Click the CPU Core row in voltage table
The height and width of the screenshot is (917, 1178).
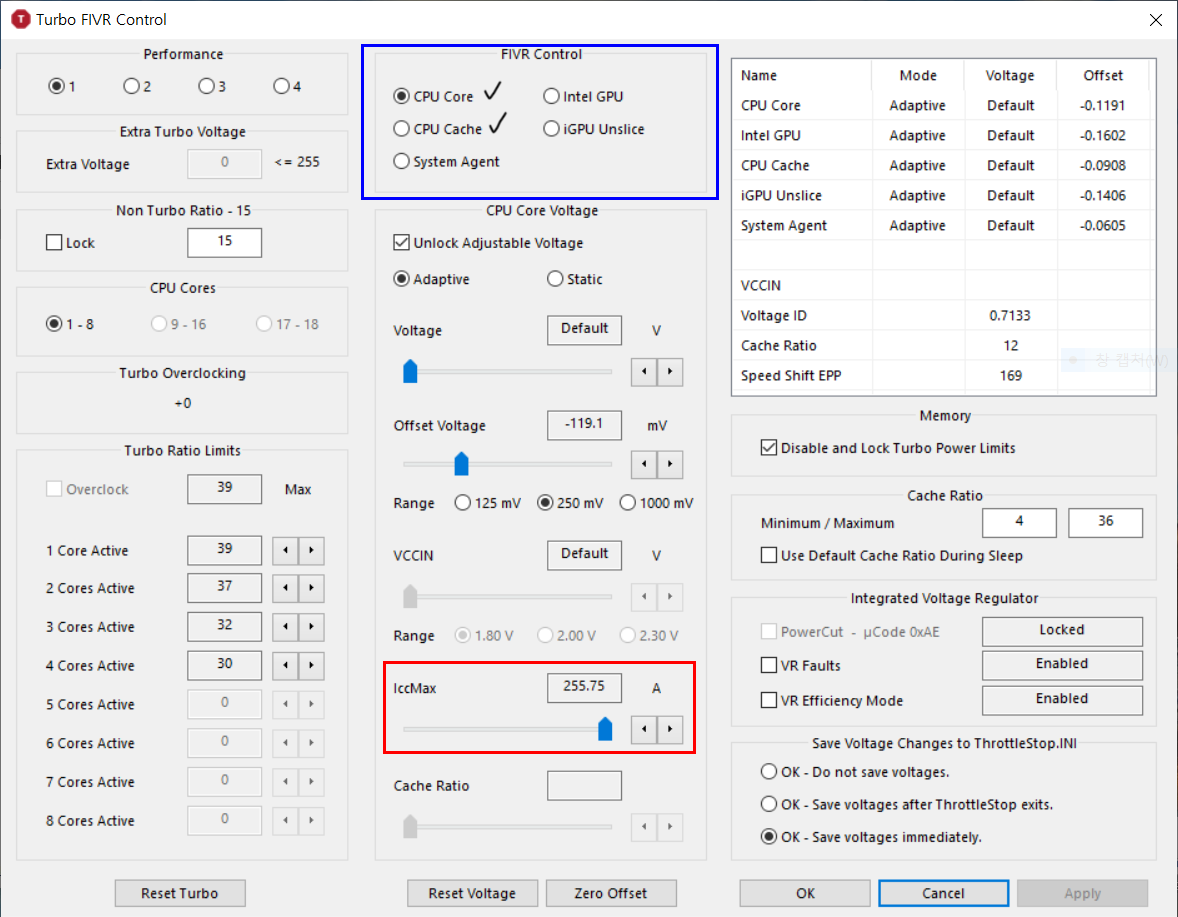[942, 105]
